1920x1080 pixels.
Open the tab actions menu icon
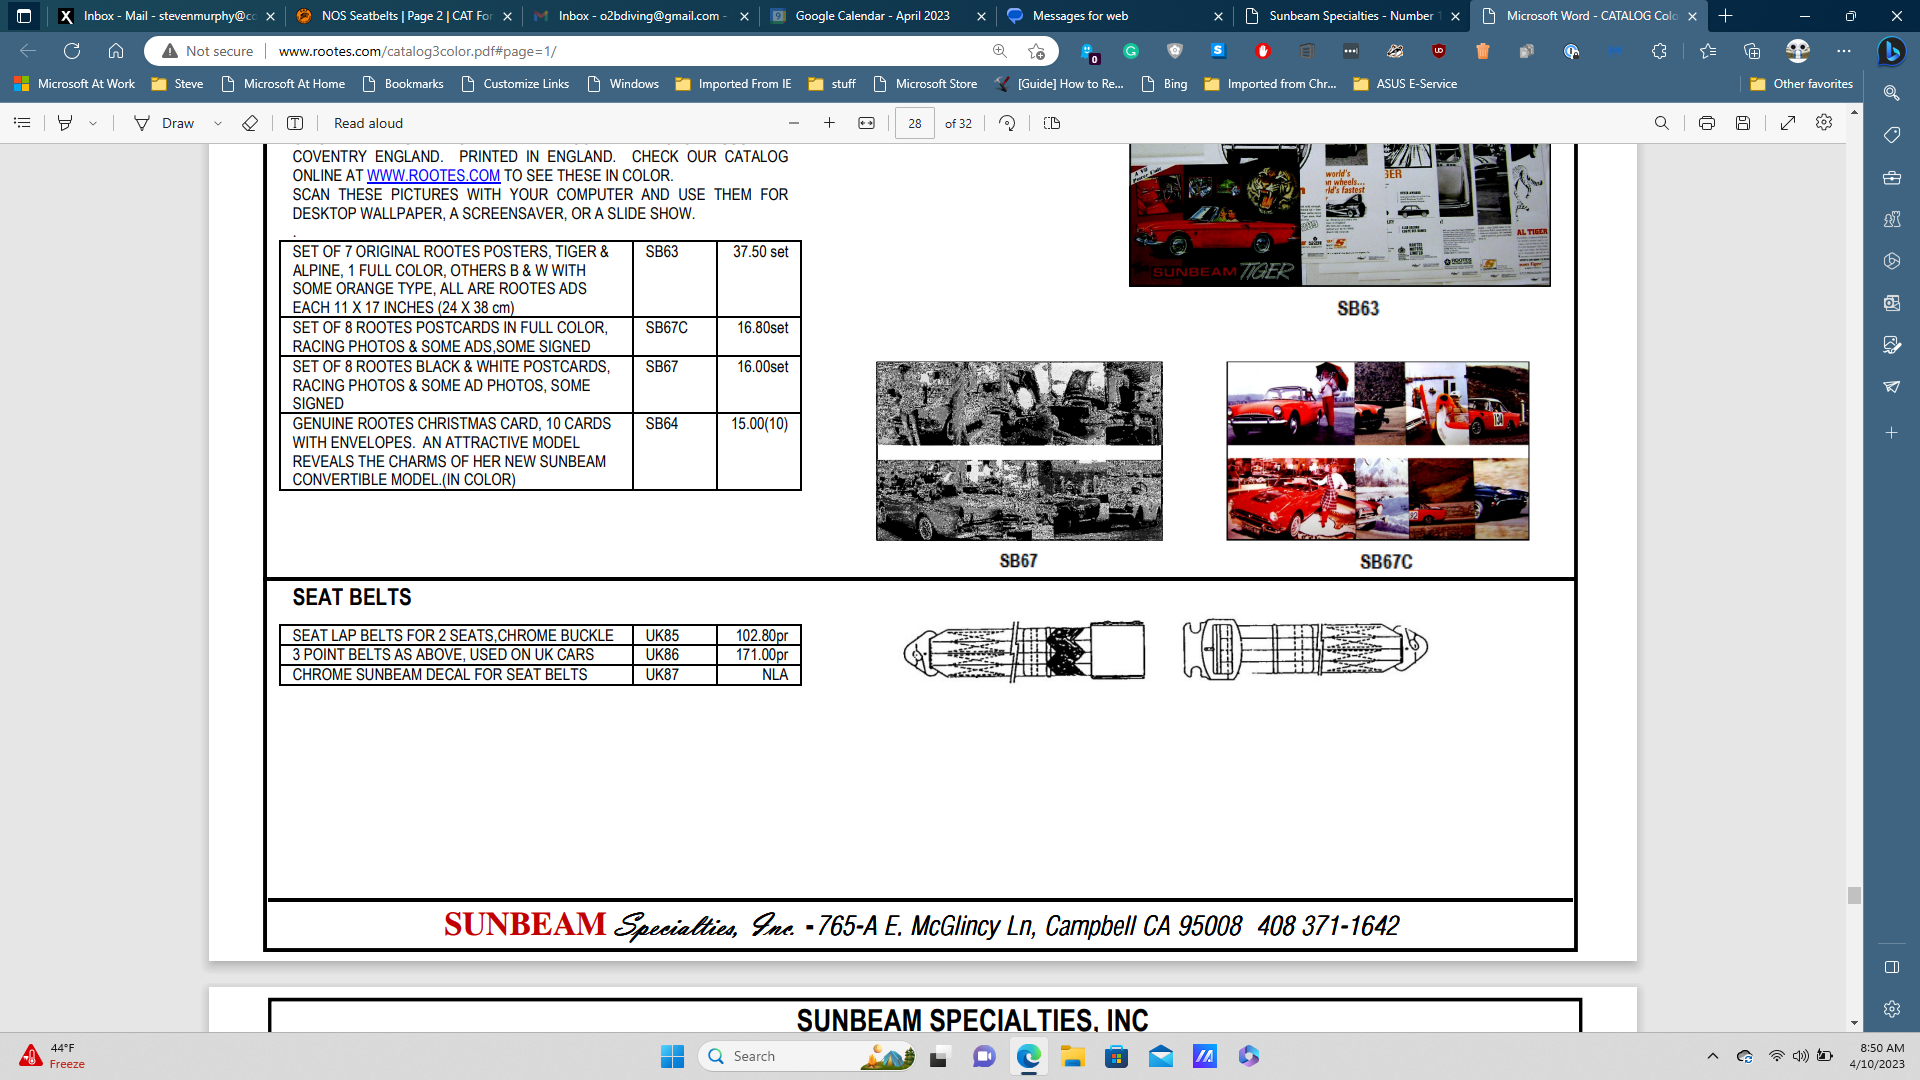coord(24,16)
